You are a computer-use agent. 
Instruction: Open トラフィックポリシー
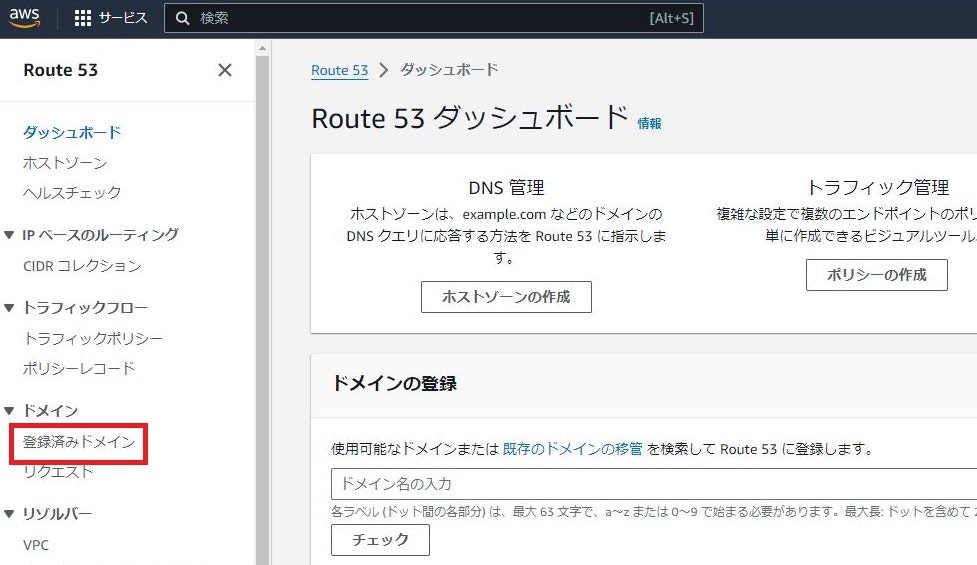pyautogui.click(x=92, y=338)
